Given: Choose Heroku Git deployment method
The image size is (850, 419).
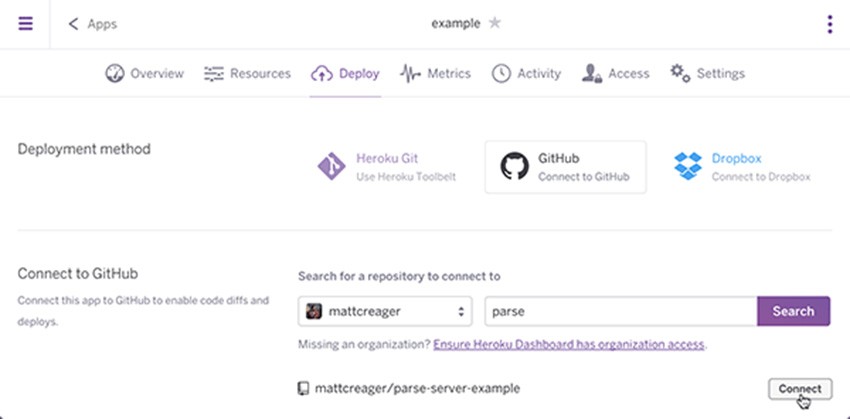Looking at the screenshot, I should (x=387, y=167).
